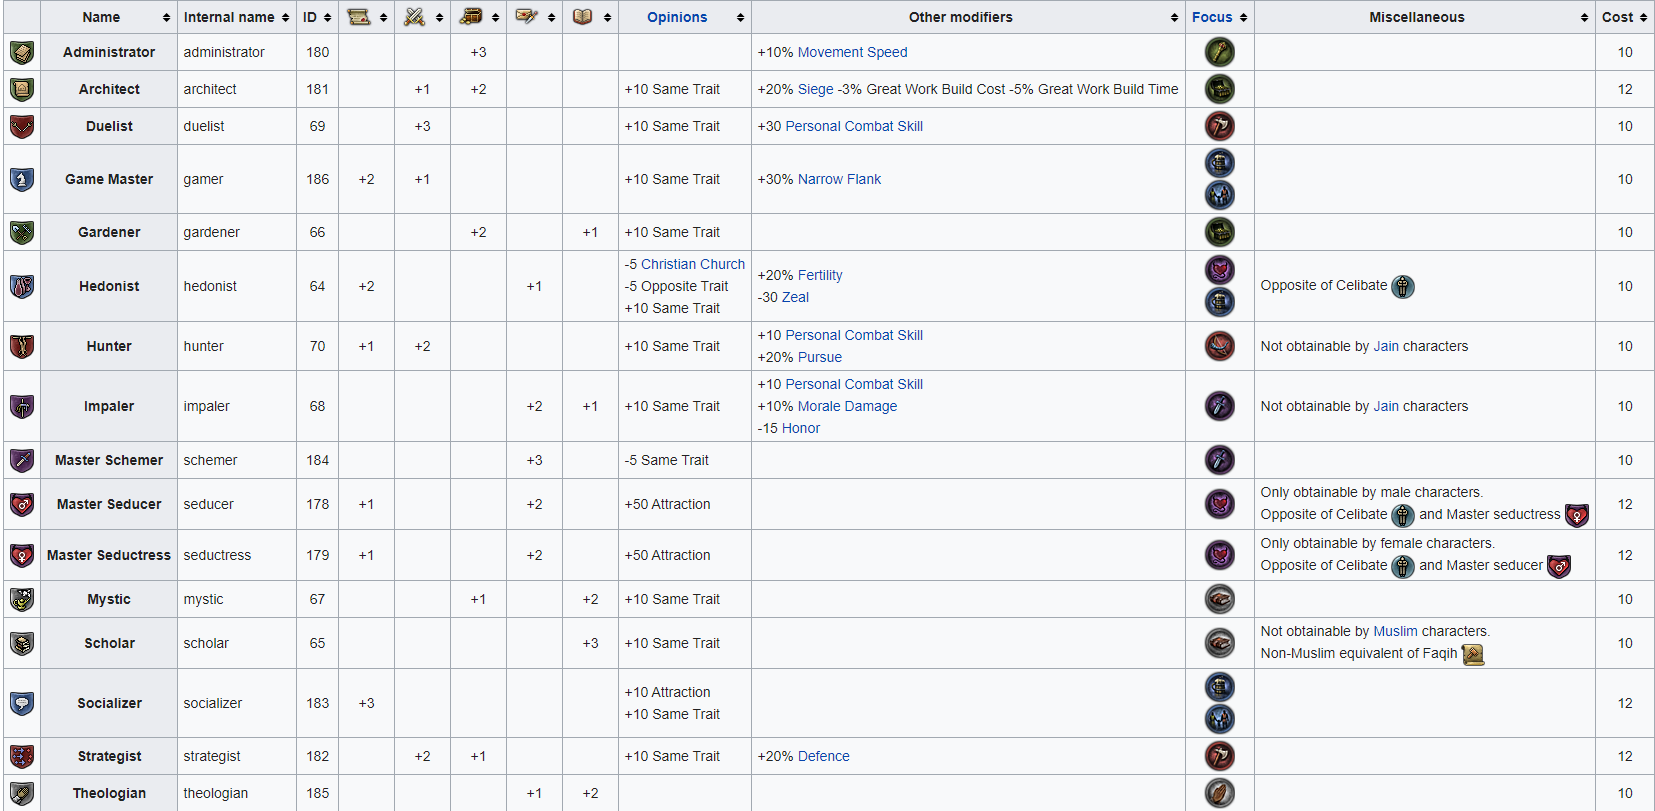Click the focus icon in Architect row

click(1219, 89)
